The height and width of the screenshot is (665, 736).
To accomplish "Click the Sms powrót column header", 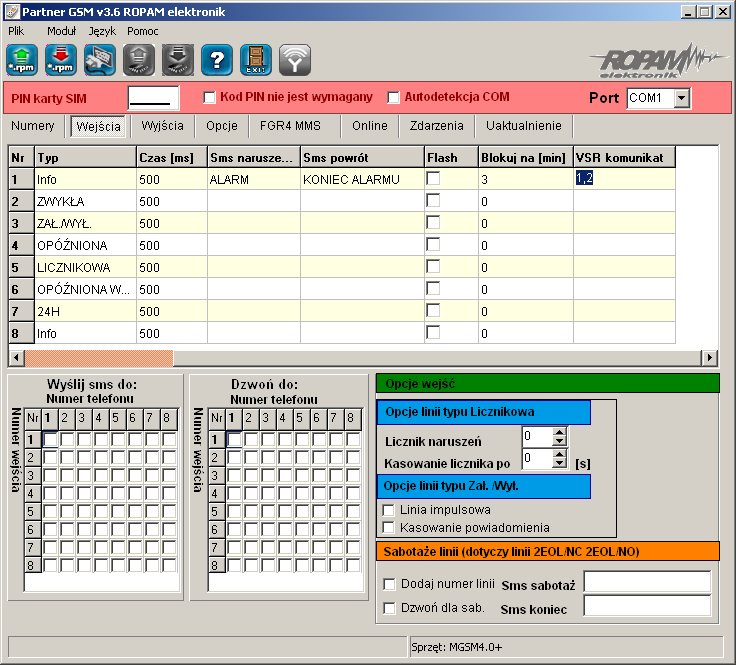I will click(x=362, y=158).
